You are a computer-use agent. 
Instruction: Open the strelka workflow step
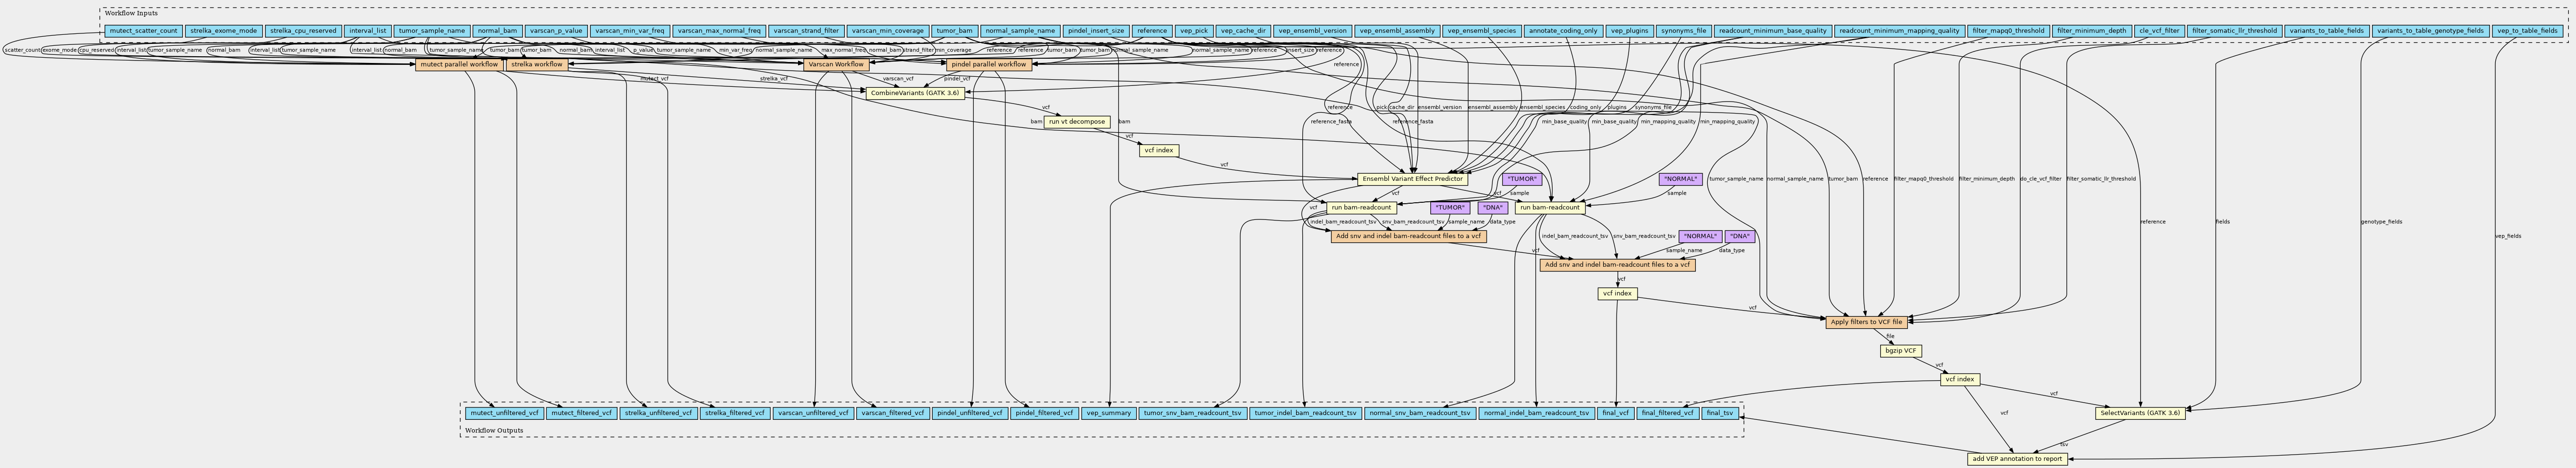pyautogui.click(x=536, y=64)
